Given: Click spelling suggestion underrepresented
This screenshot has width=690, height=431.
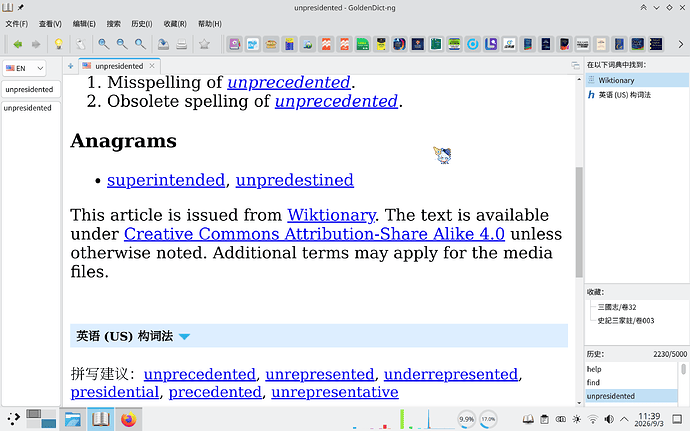Looking at the screenshot, I should (451, 374).
